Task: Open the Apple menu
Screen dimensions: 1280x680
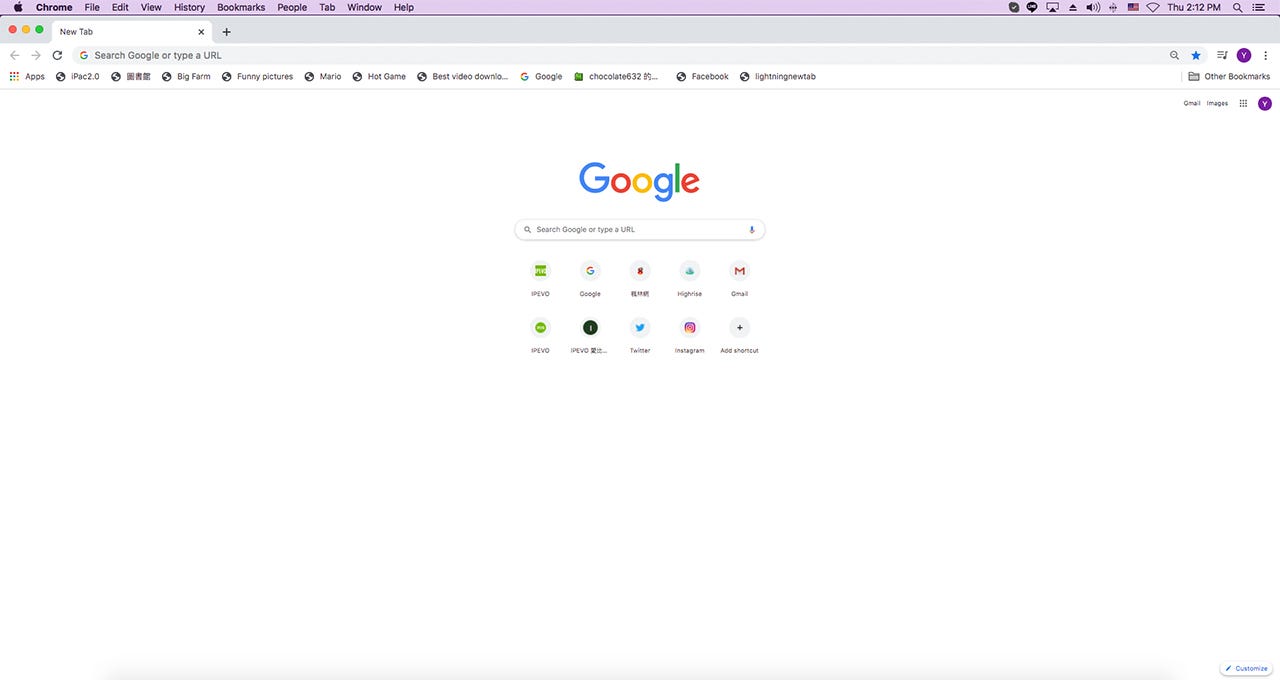Action: (x=18, y=7)
